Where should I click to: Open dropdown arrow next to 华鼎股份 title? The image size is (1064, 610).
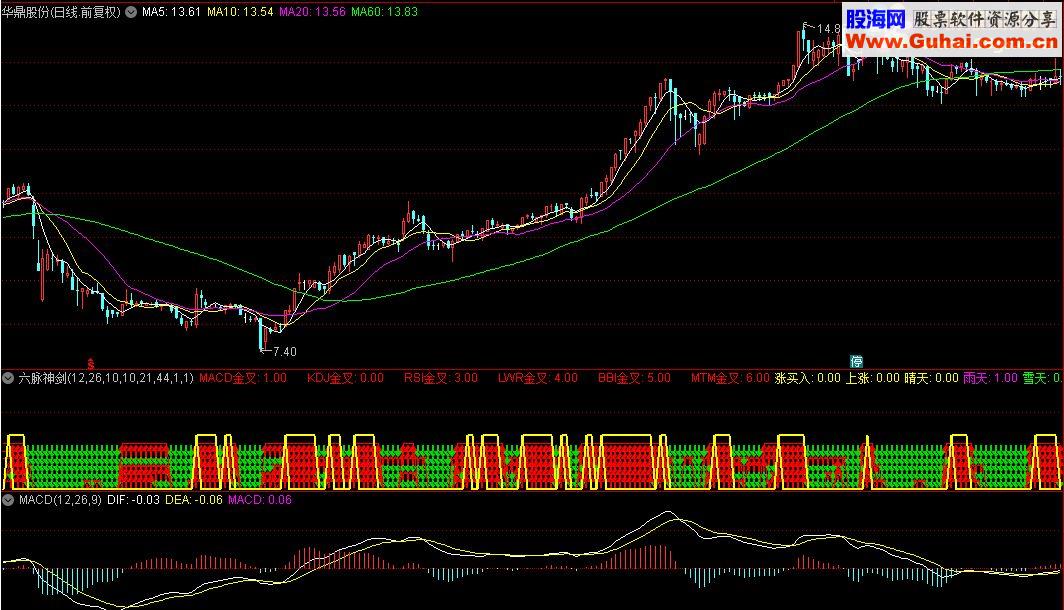click(131, 12)
